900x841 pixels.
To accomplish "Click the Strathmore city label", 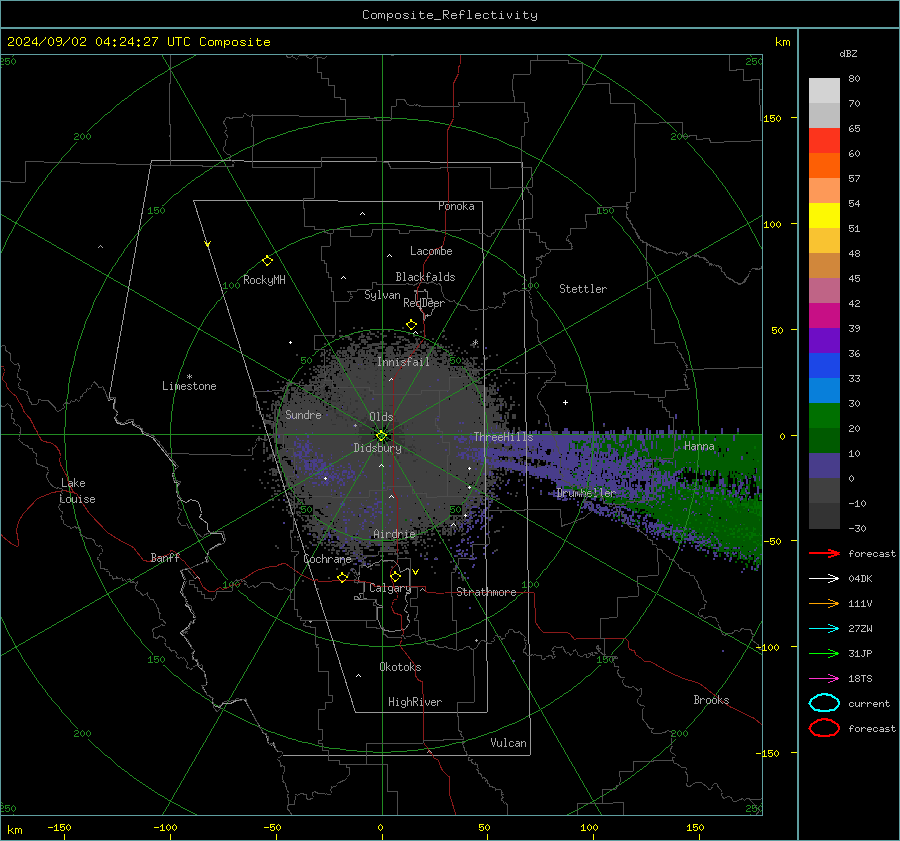I will [486, 592].
